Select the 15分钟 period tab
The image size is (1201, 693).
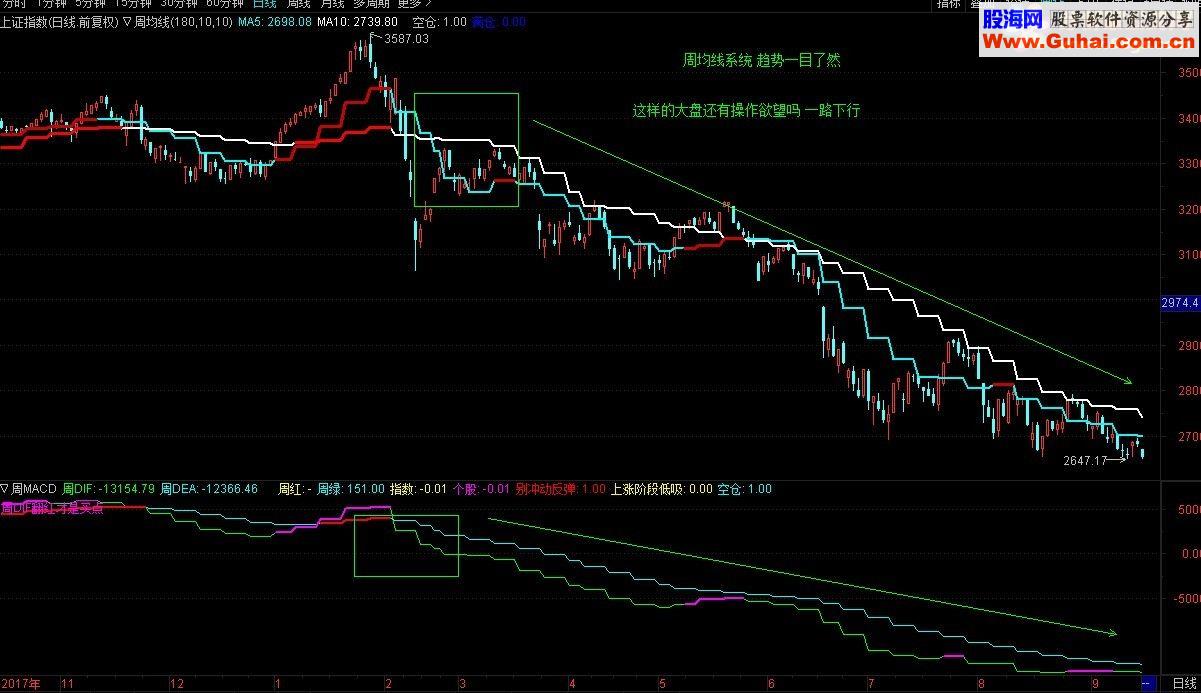tap(135, 4)
